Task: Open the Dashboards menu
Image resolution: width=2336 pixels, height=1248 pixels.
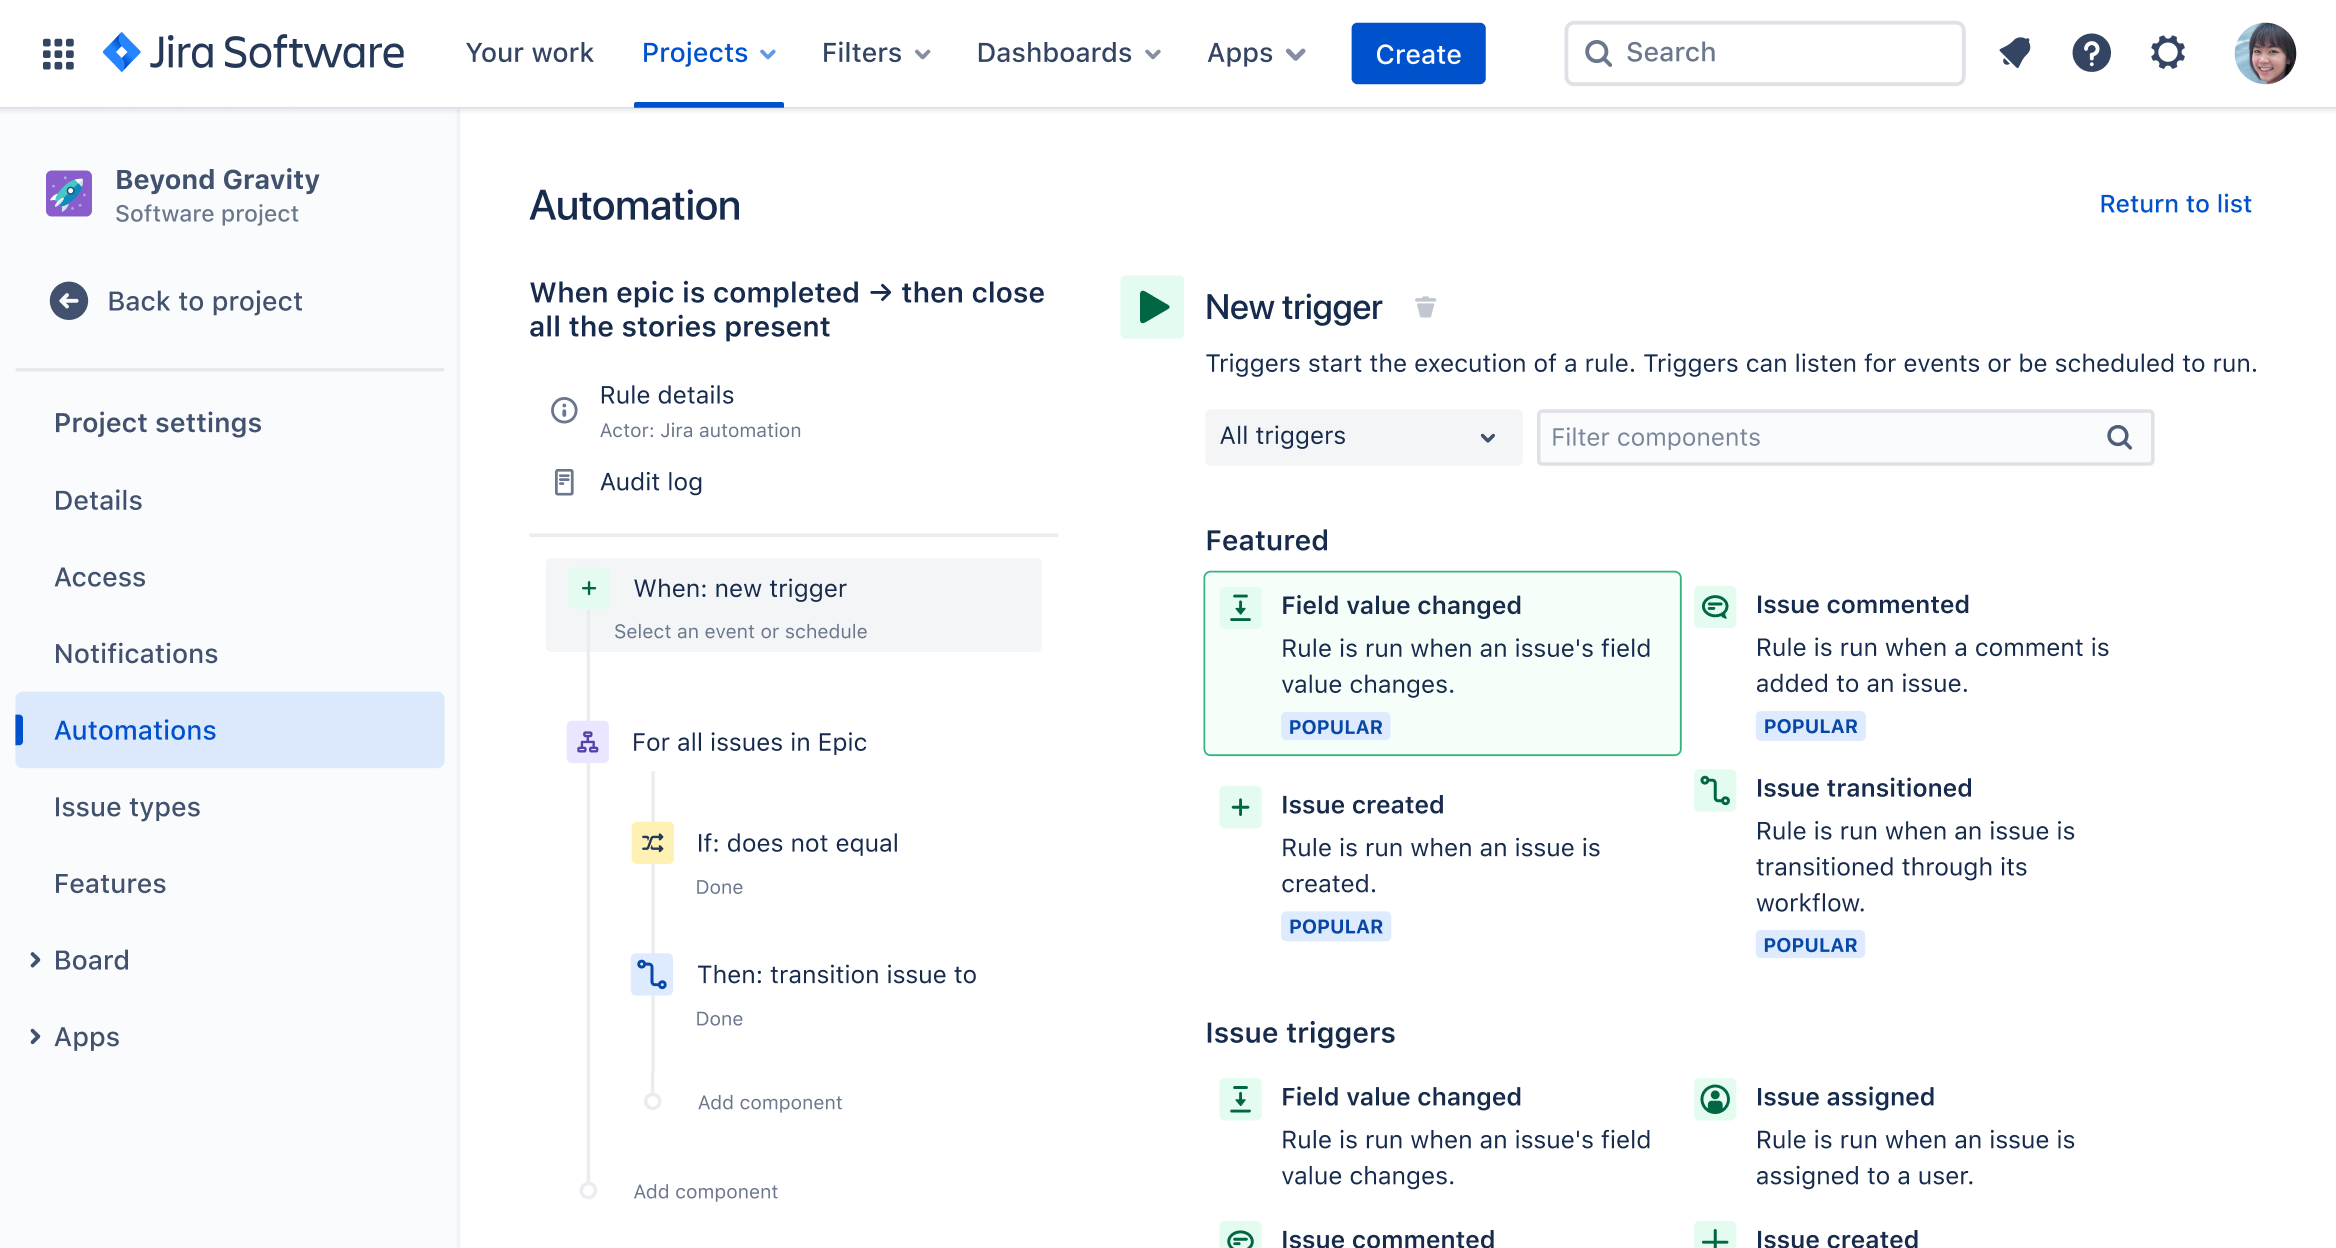Action: (1068, 53)
